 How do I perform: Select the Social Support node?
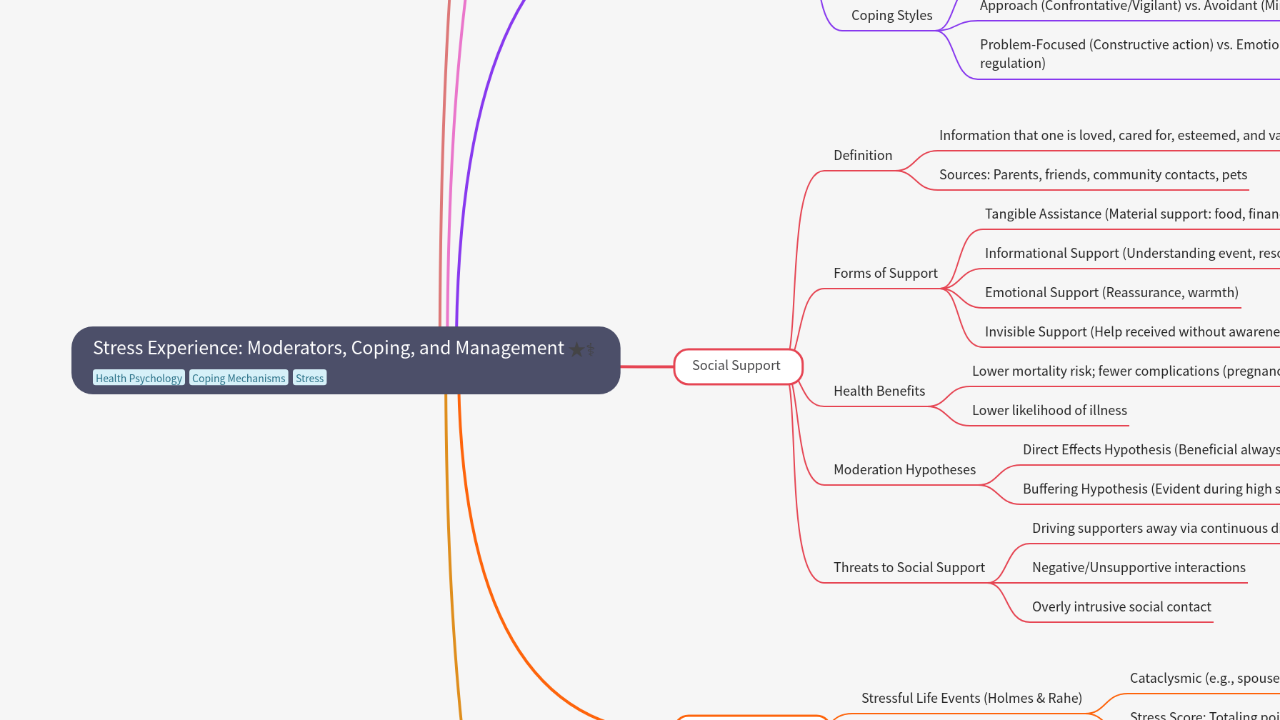click(x=737, y=366)
